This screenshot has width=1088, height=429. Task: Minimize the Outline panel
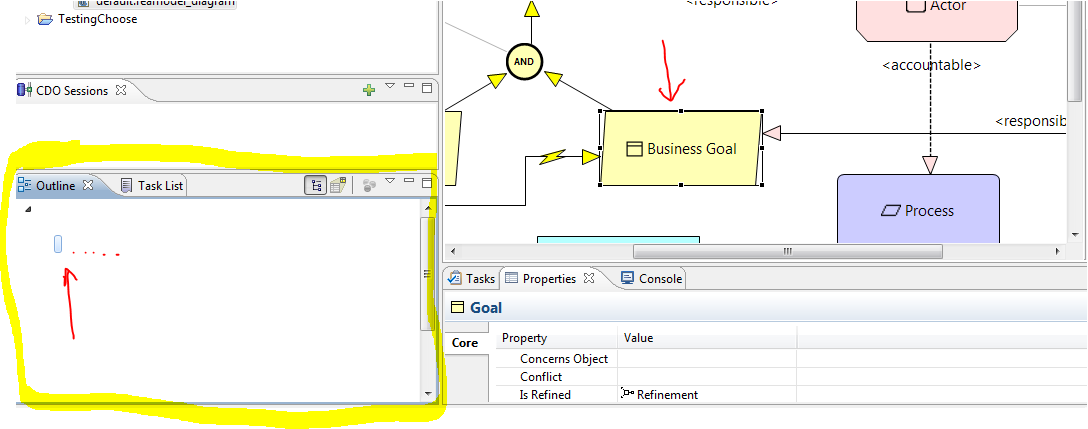pyautogui.click(x=409, y=180)
